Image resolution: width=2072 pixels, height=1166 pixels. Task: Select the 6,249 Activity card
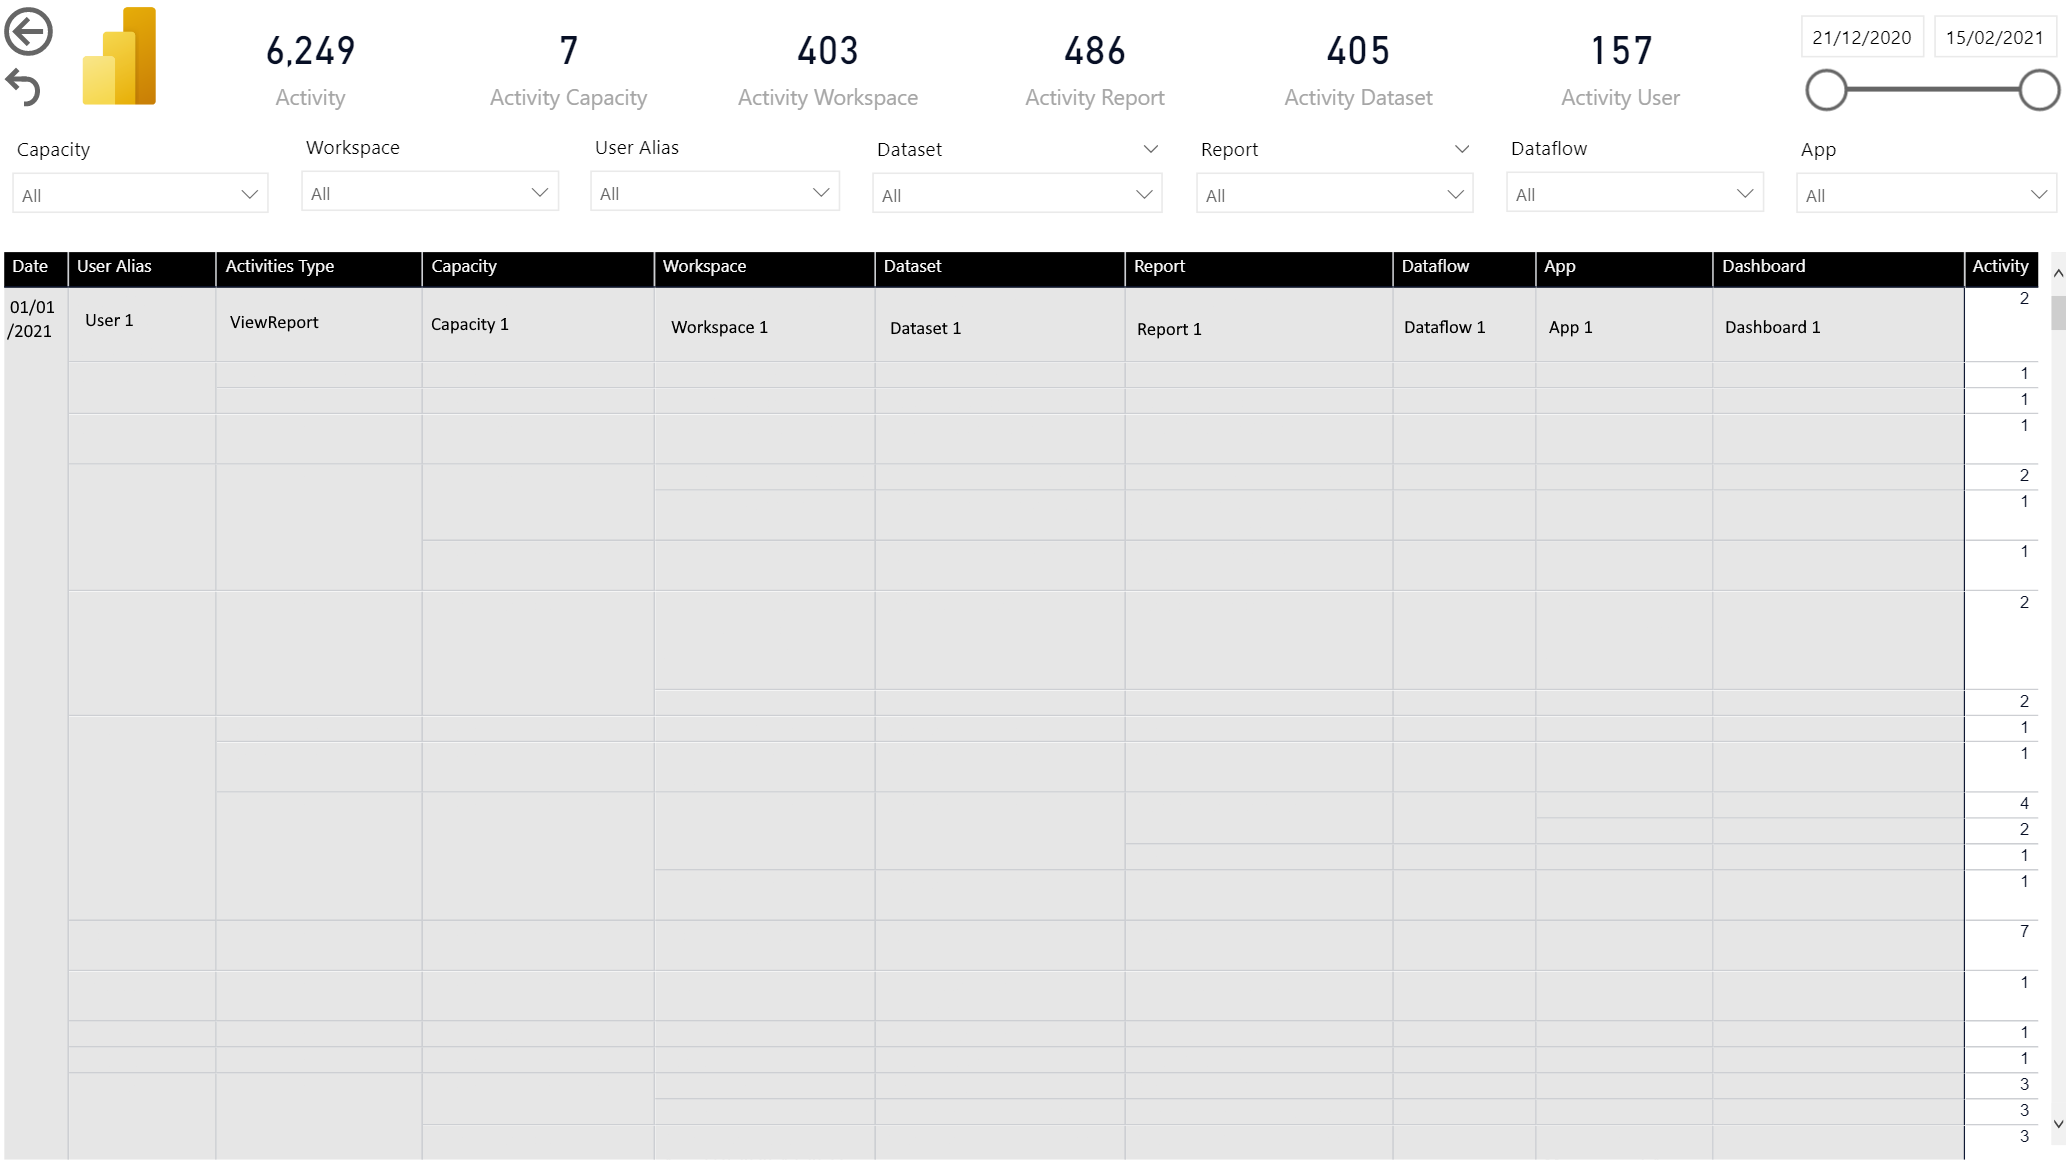pyautogui.click(x=310, y=69)
